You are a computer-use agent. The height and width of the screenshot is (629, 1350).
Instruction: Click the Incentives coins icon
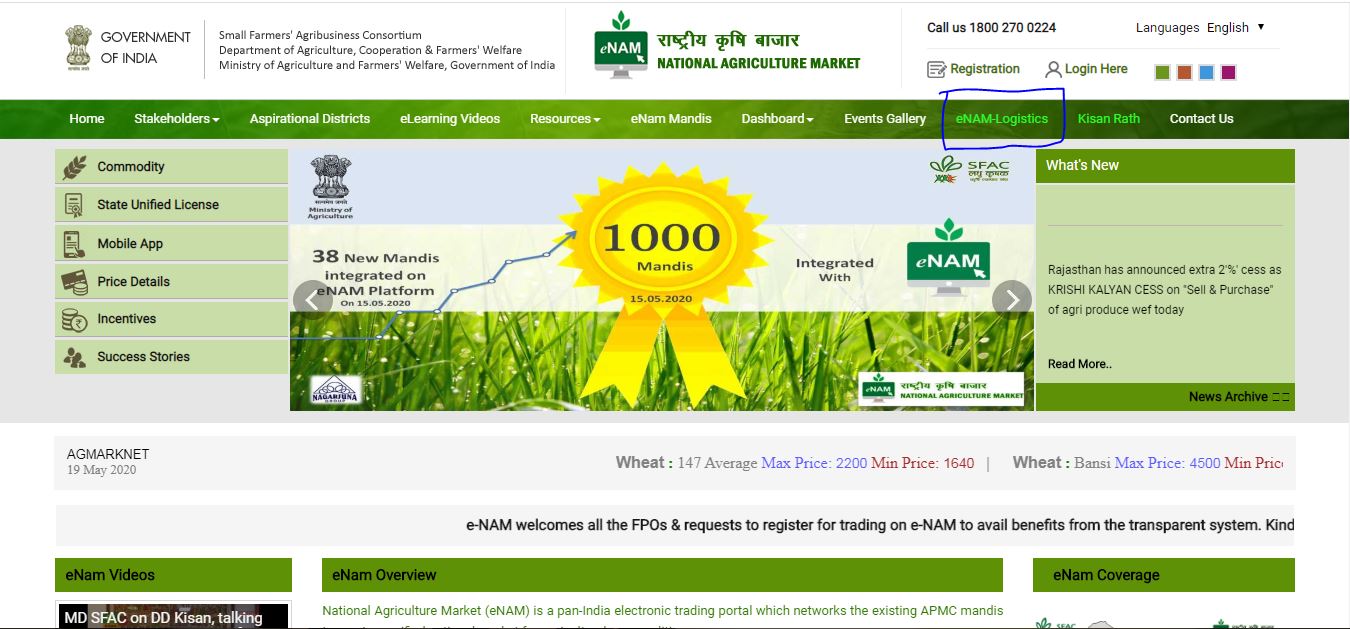point(74,319)
